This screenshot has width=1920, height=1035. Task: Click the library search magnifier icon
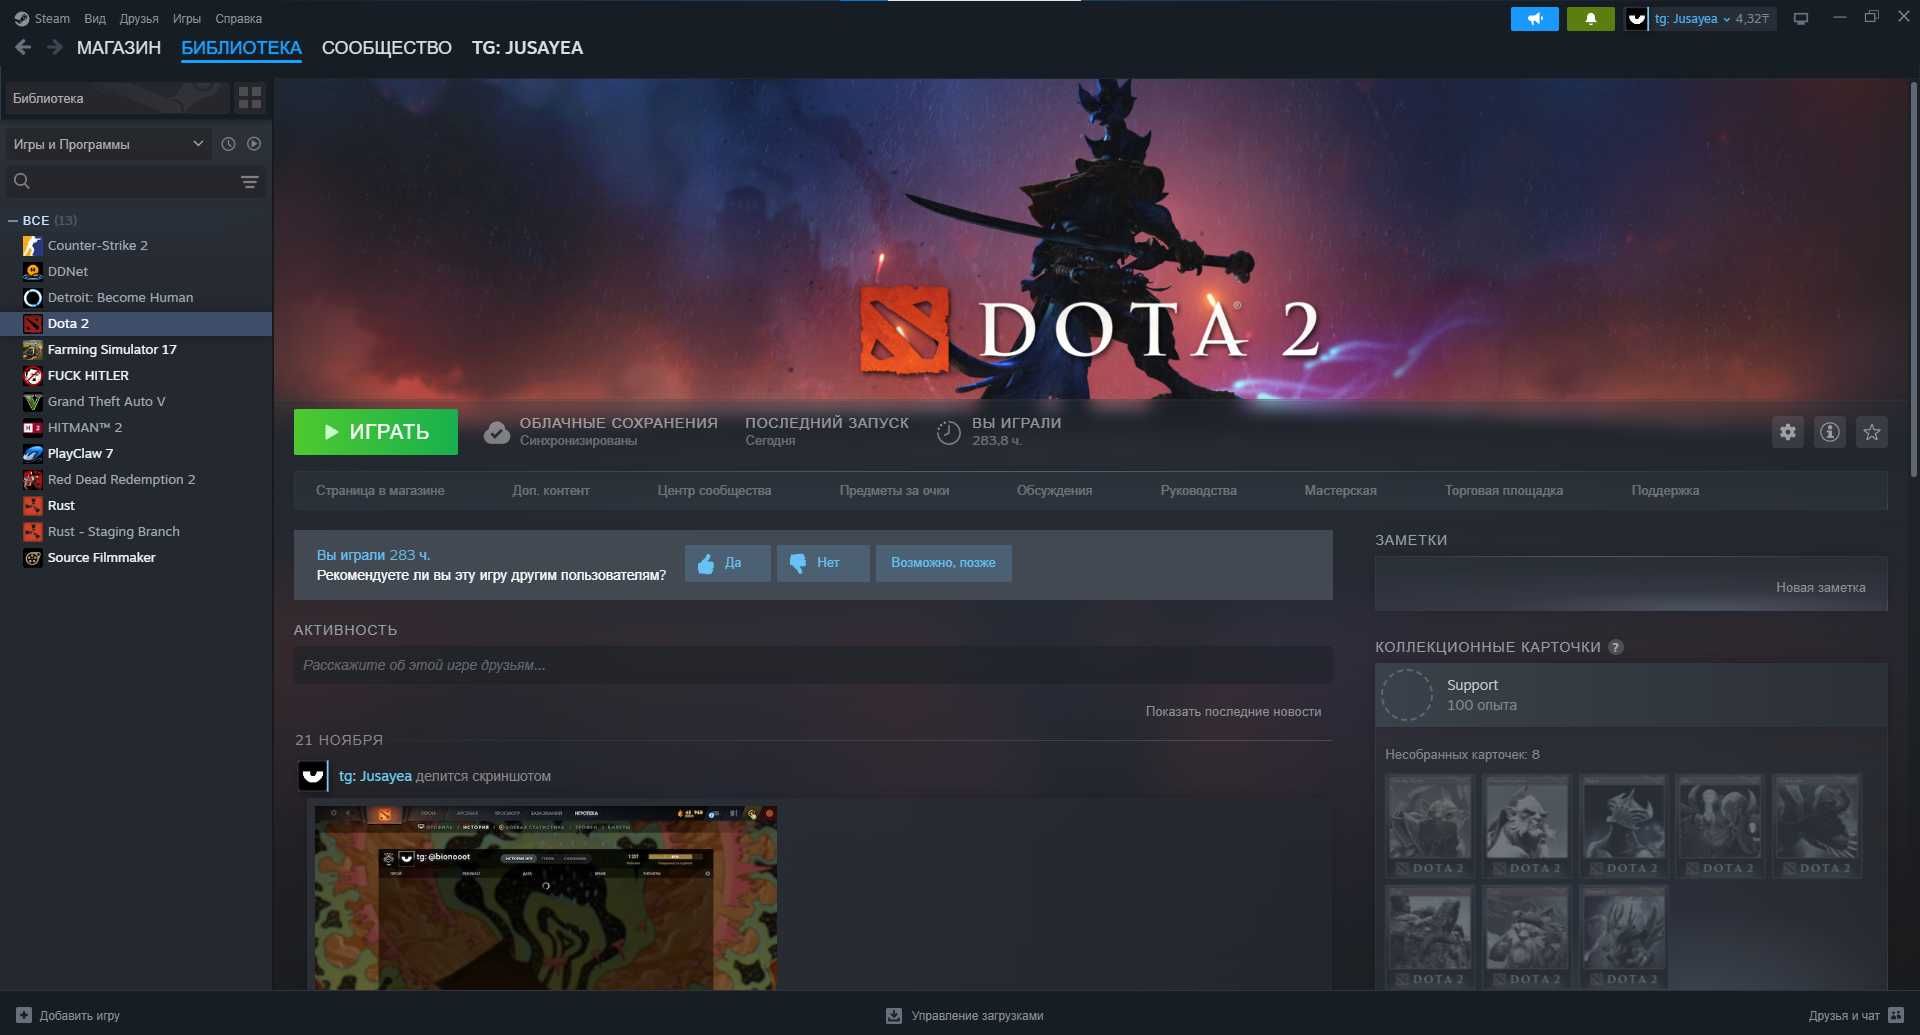point(22,181)
